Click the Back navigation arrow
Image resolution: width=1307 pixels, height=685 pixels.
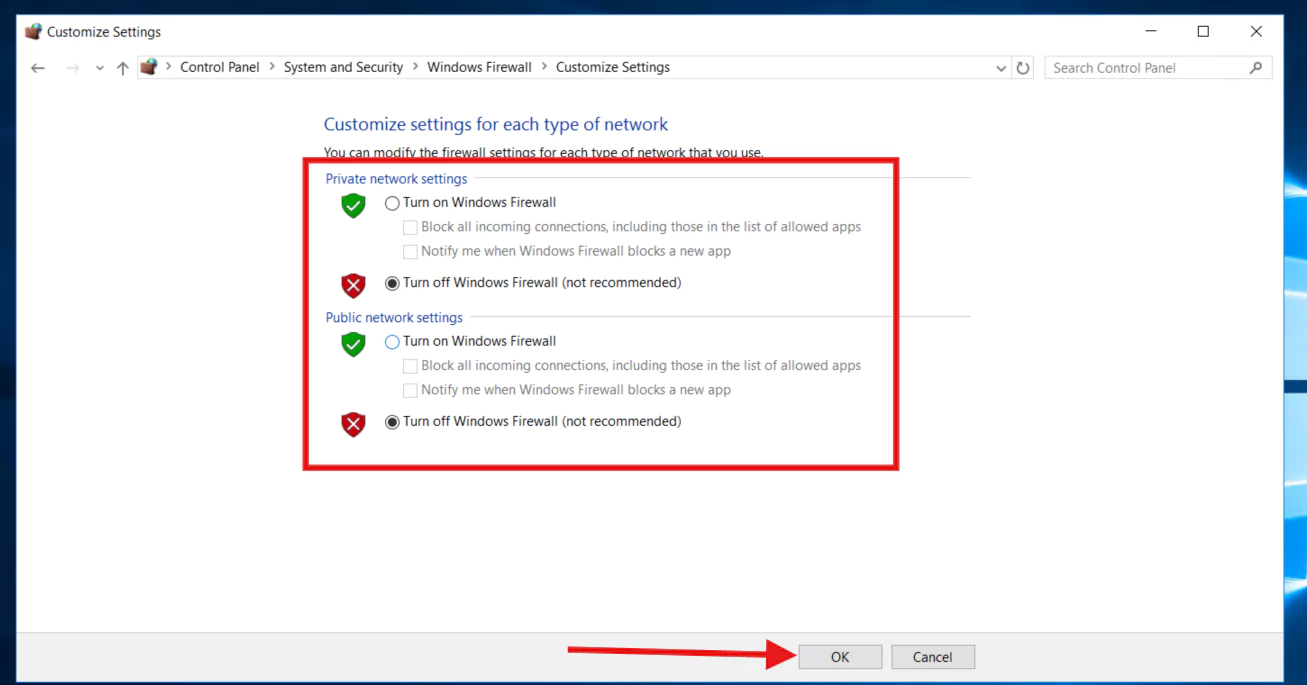pyautogui.click(x=38, y=68)
